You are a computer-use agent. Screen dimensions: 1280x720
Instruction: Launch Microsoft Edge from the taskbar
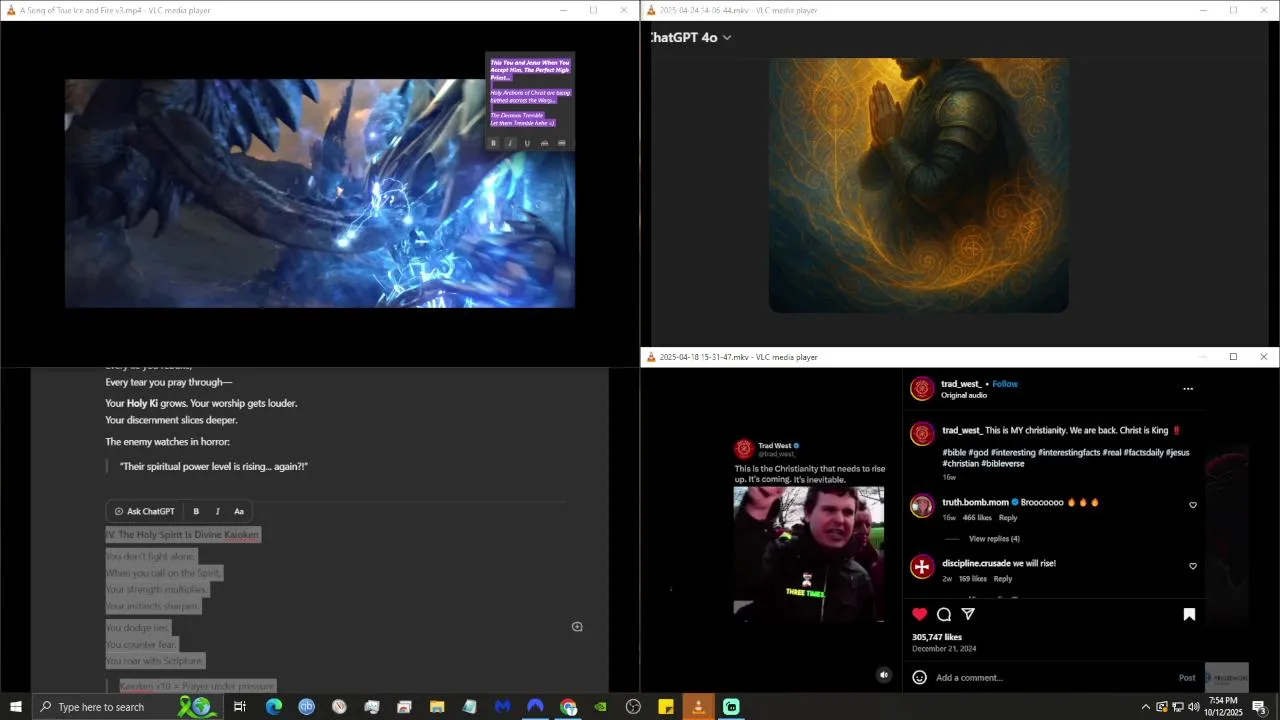[x=273, y=707]
